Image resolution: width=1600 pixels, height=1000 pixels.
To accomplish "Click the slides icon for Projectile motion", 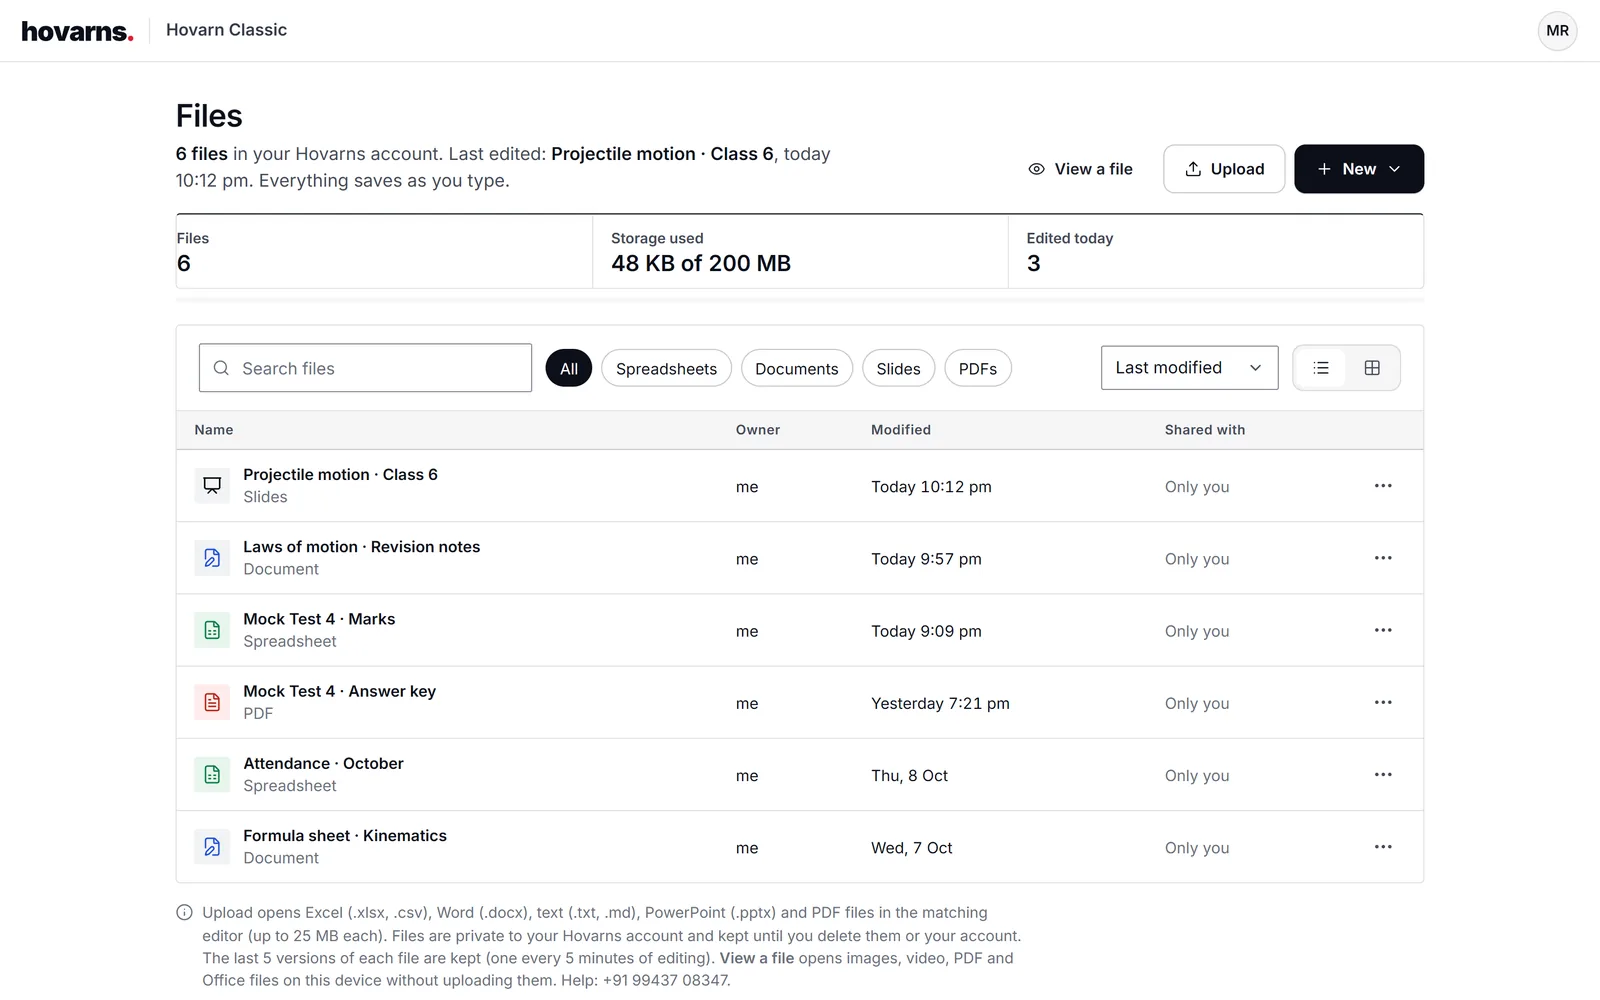I will [212, 486].
